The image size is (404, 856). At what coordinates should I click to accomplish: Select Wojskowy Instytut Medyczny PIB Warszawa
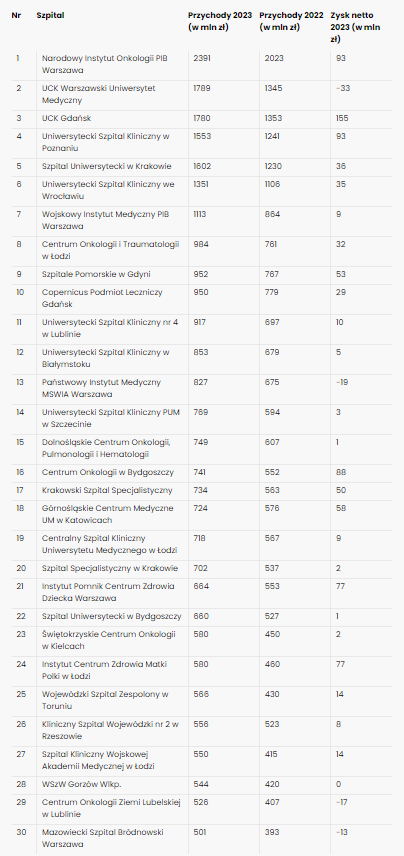click(105, 220)
